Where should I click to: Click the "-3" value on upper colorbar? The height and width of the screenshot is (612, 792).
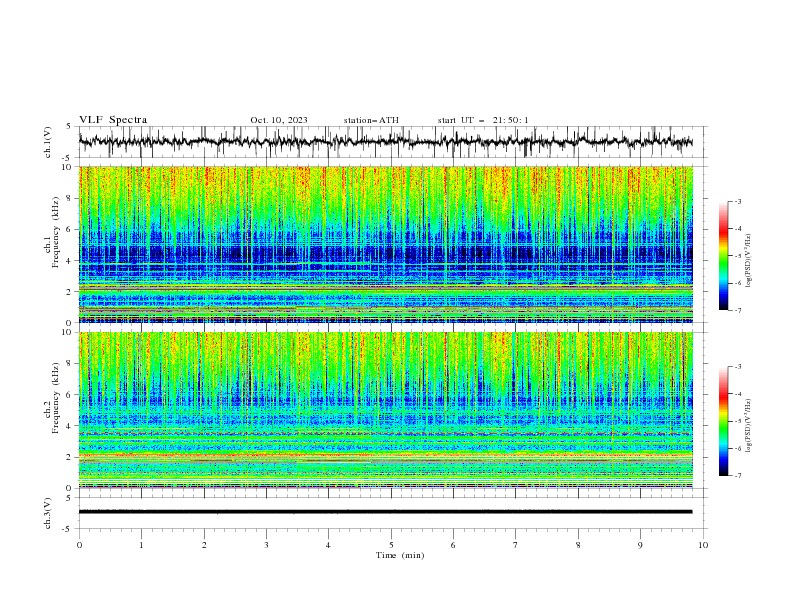coord(737,201)
